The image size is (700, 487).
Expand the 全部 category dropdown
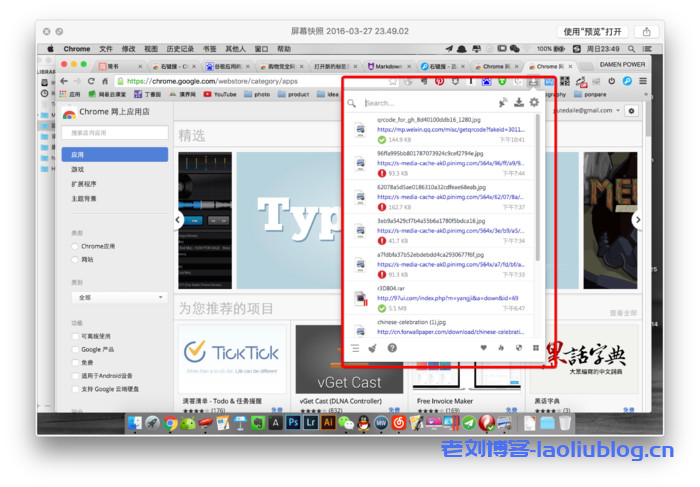(x=115, y=297)
